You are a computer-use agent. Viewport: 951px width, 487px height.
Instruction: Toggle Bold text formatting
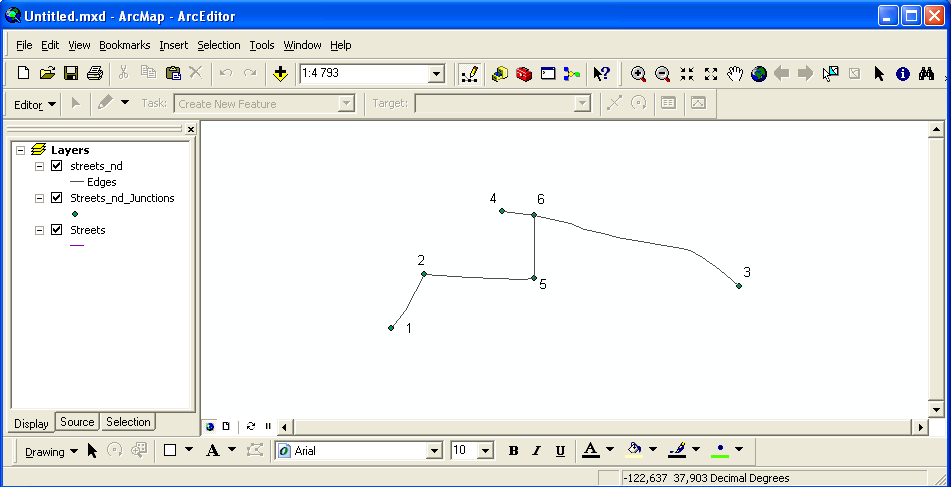[x=514, y=451]
